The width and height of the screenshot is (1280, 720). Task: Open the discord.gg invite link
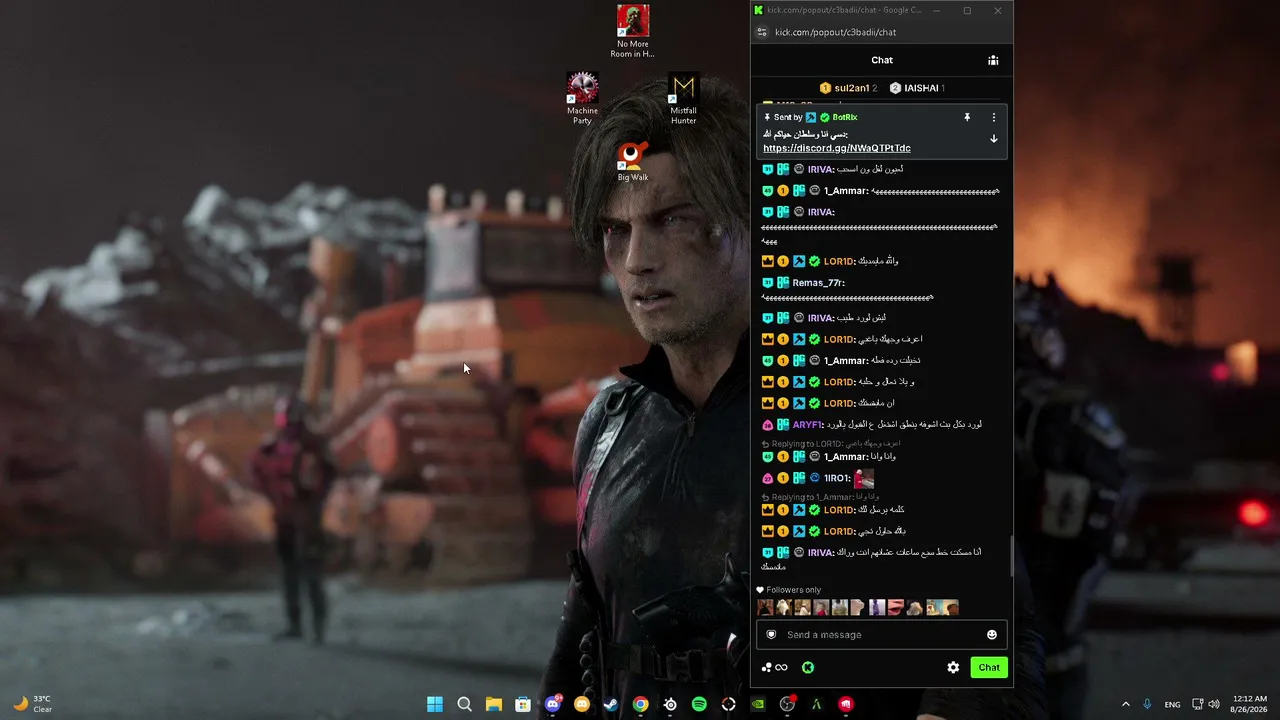pos(836,148)
